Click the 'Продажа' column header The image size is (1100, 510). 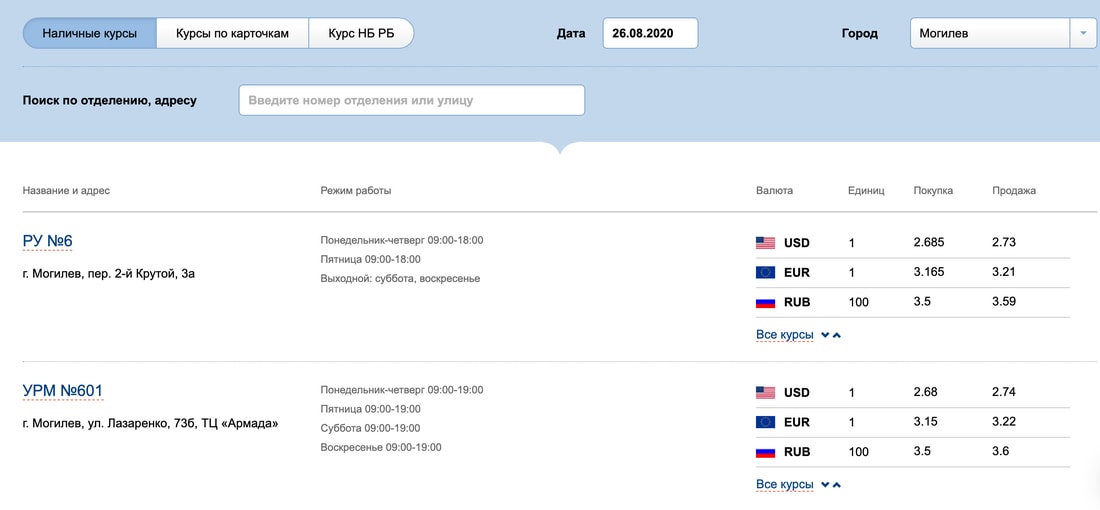(1013, 190)
